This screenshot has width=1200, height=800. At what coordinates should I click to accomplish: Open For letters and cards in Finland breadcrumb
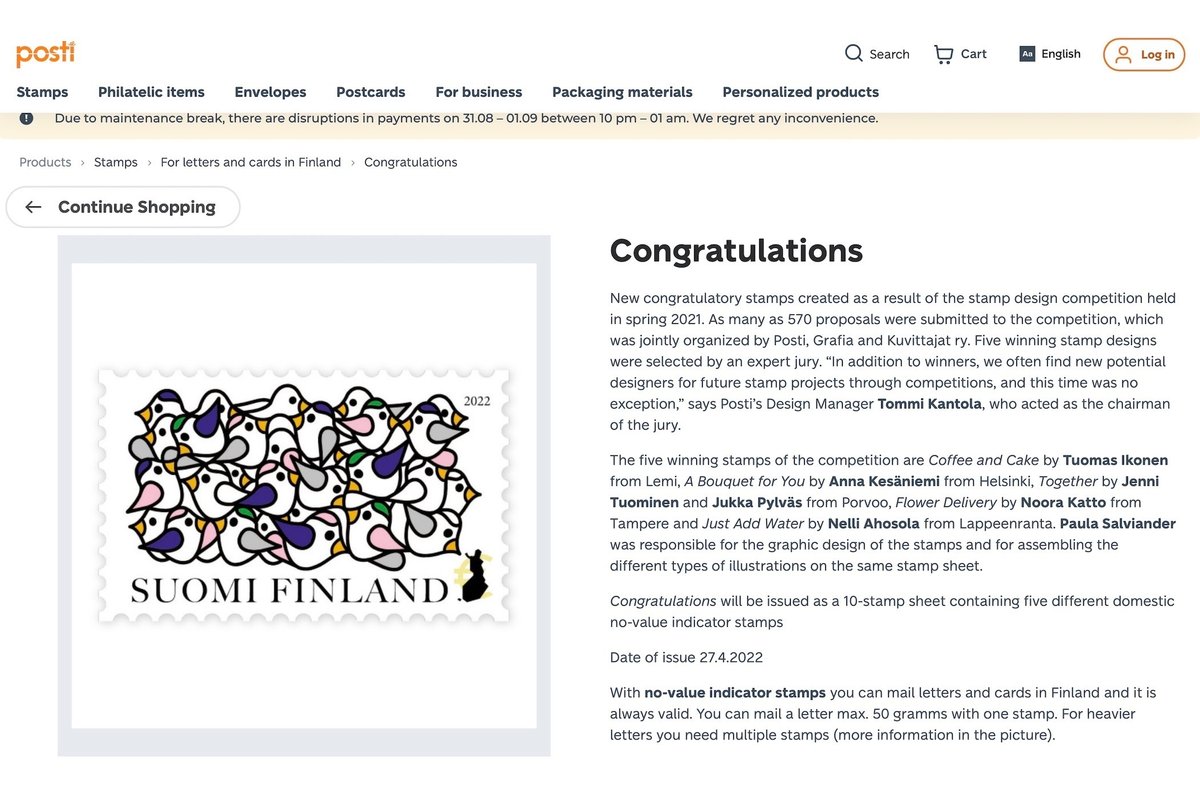[250, 162]
